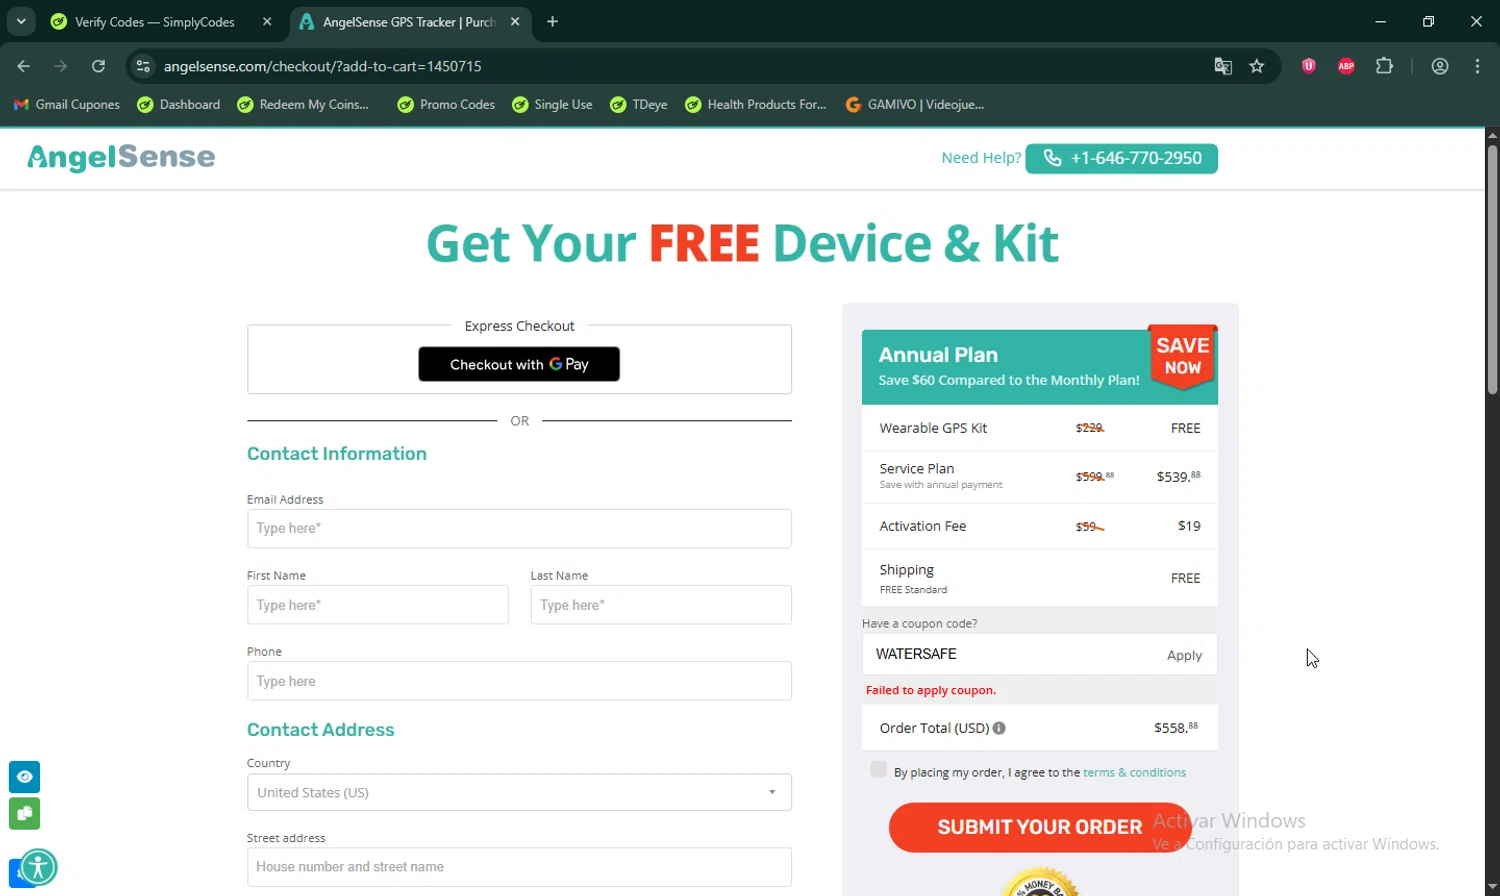Open Chrome three-dot menu
This screenshot has width=1500, height=896.
point(1477,66)
